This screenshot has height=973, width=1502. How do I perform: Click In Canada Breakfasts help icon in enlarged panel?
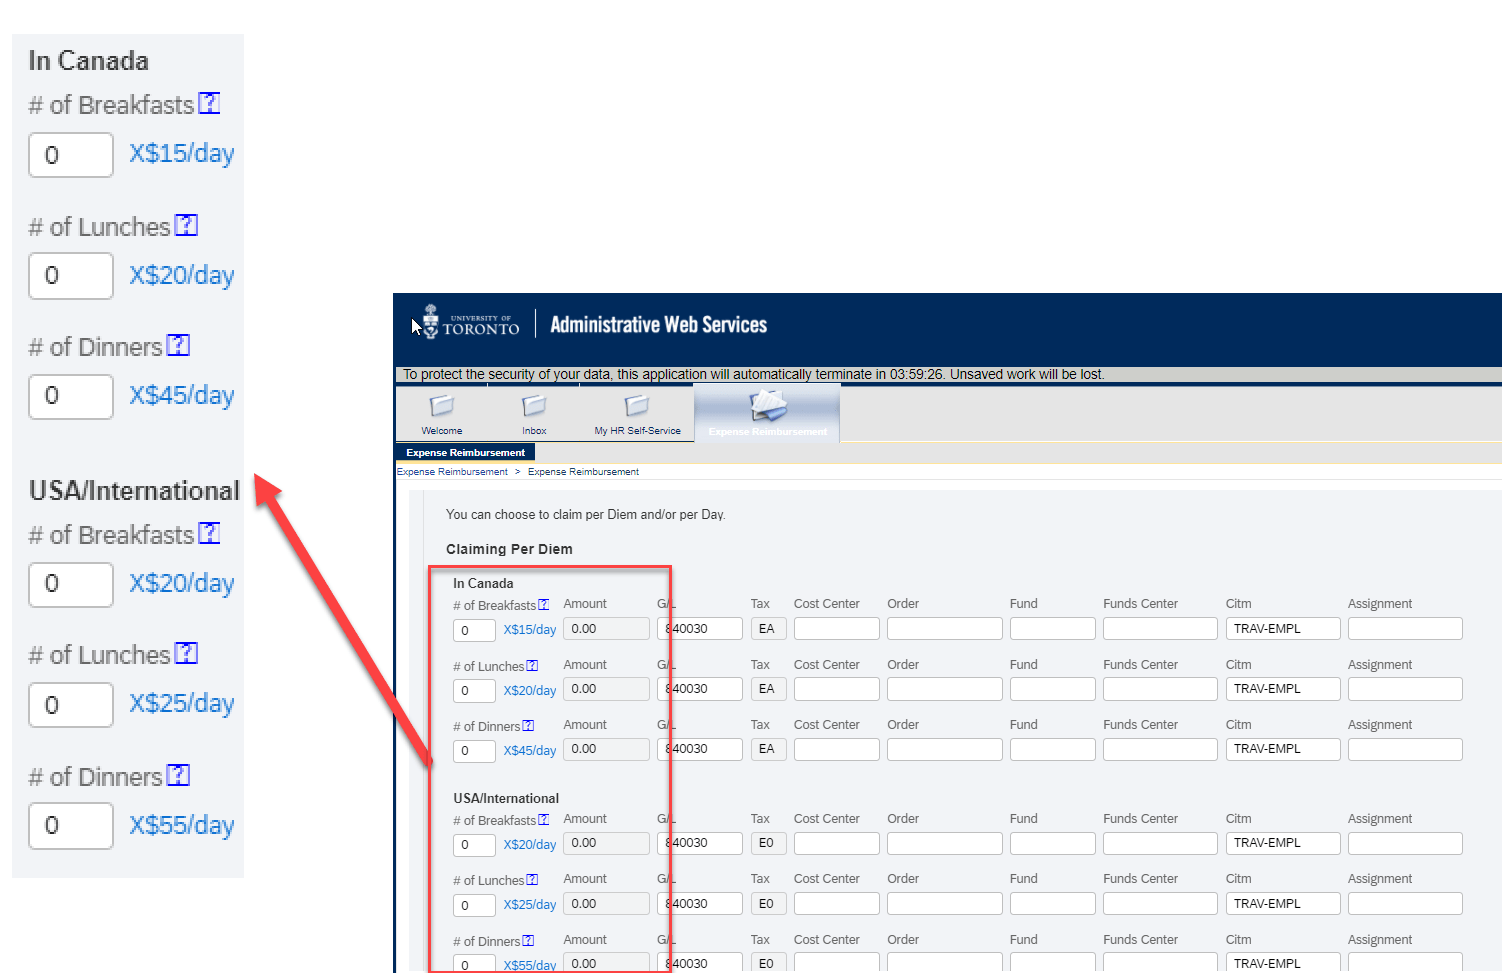209,103
